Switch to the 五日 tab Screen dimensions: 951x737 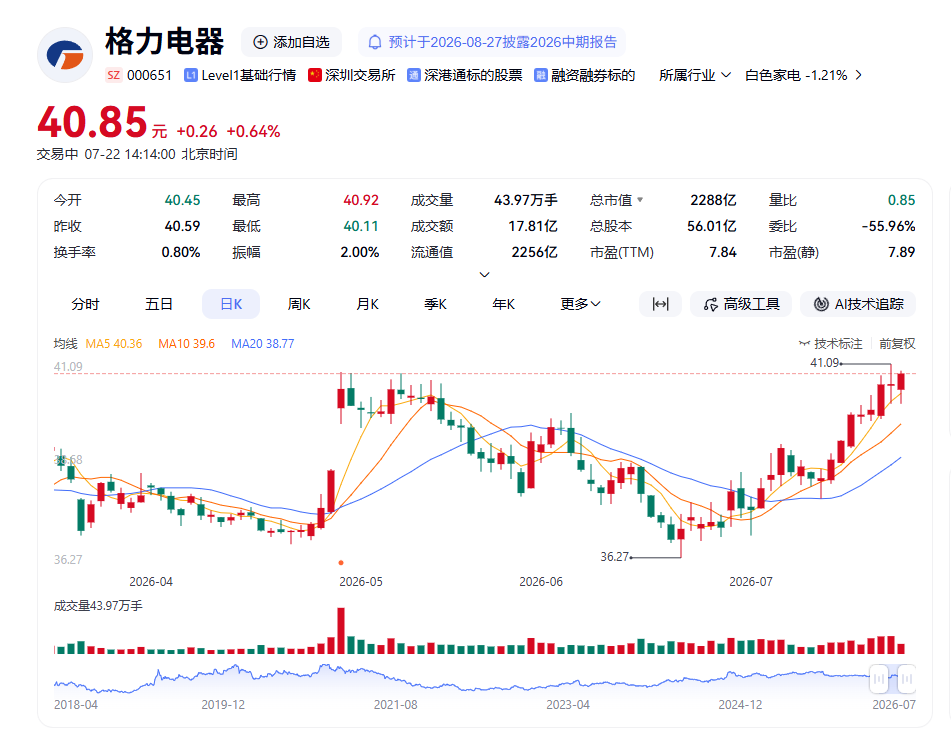(159, 304)
